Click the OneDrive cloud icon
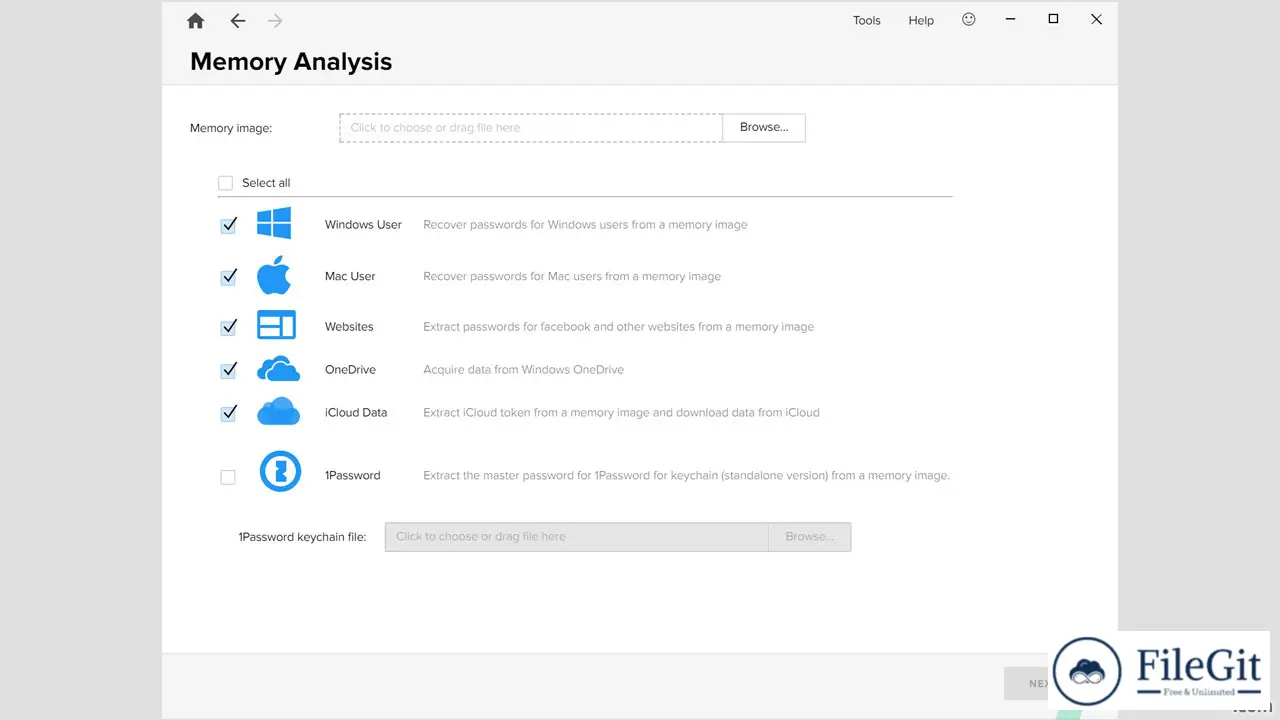The image size is (1280, 720). click(278, 369)
